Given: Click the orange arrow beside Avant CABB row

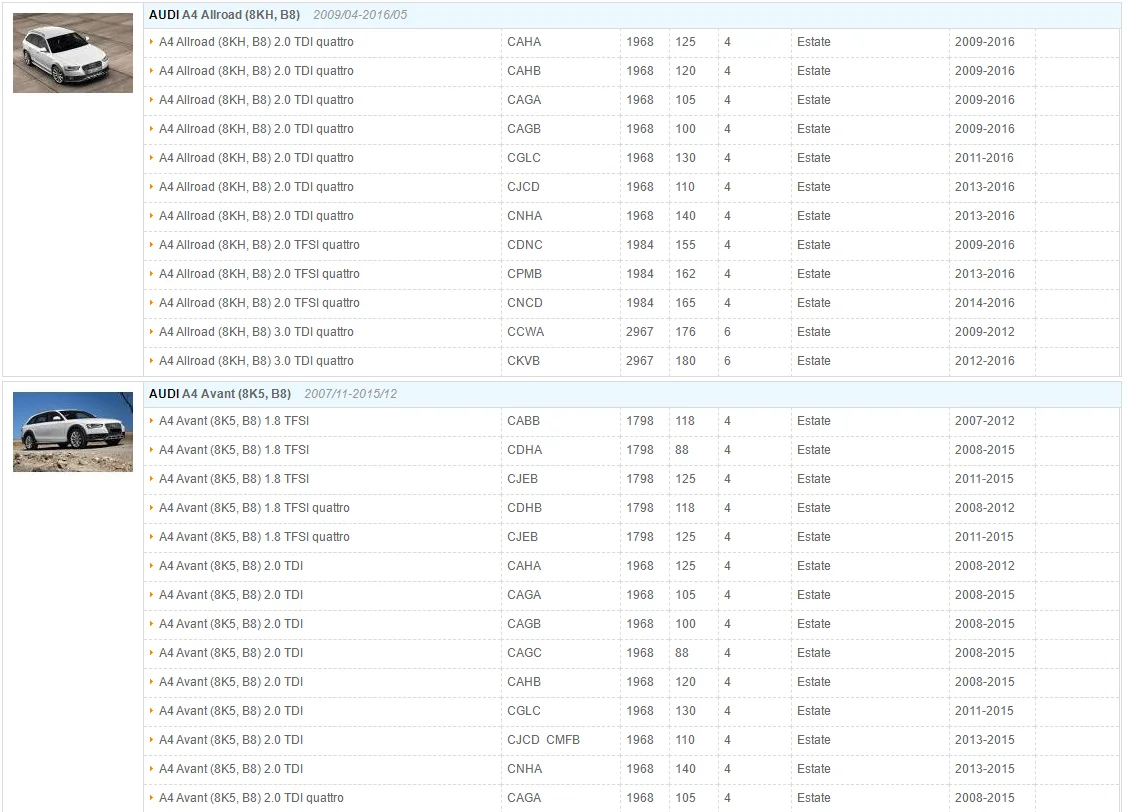Looking at the screenshot, I should 152,420.
